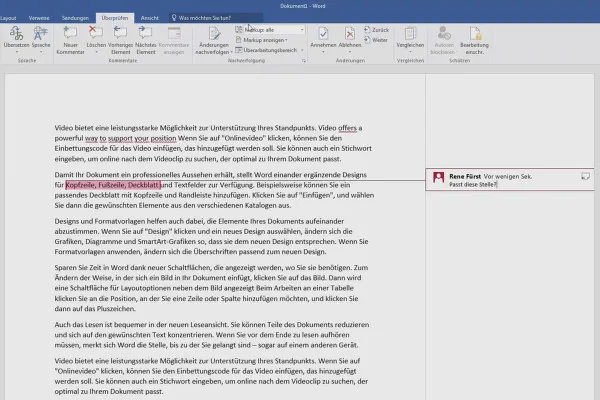Viewport: 600px width, 400px height.
Task: Click the underlined phrase support your position
Action: (x=142, y=138)
